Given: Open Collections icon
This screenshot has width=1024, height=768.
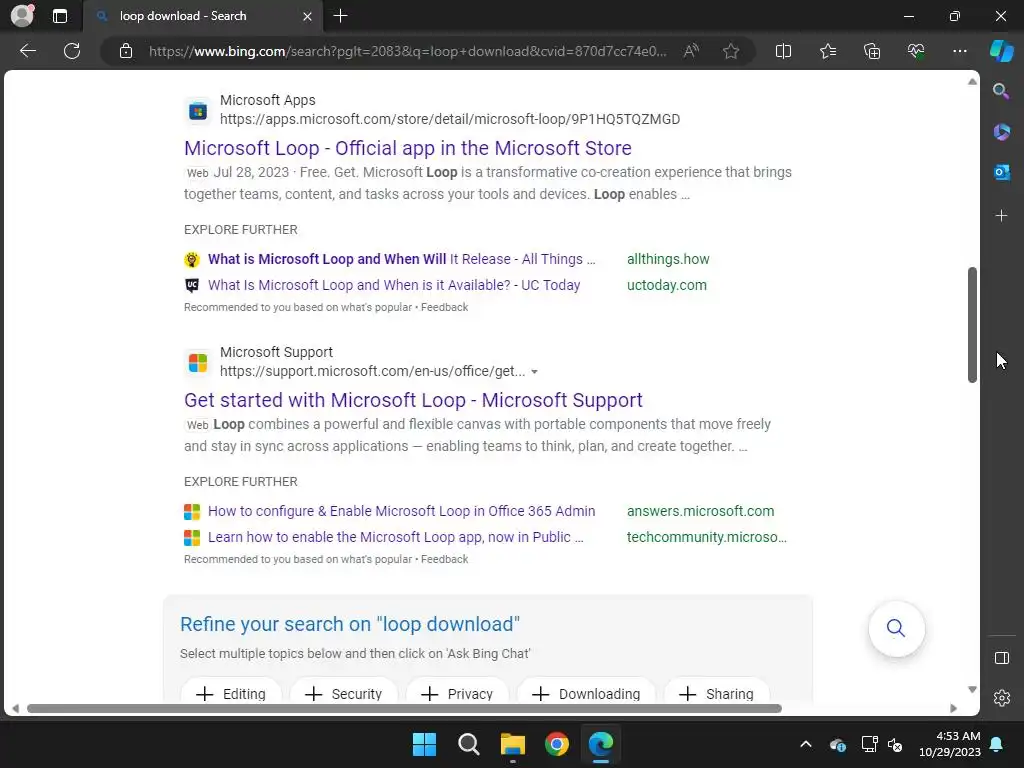Looking at the screenshot, I should (x=872, y=51).
